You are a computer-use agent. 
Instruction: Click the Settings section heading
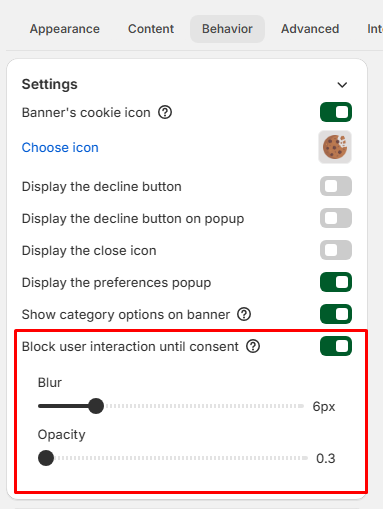pyautogui.click(x=50, y=84)
